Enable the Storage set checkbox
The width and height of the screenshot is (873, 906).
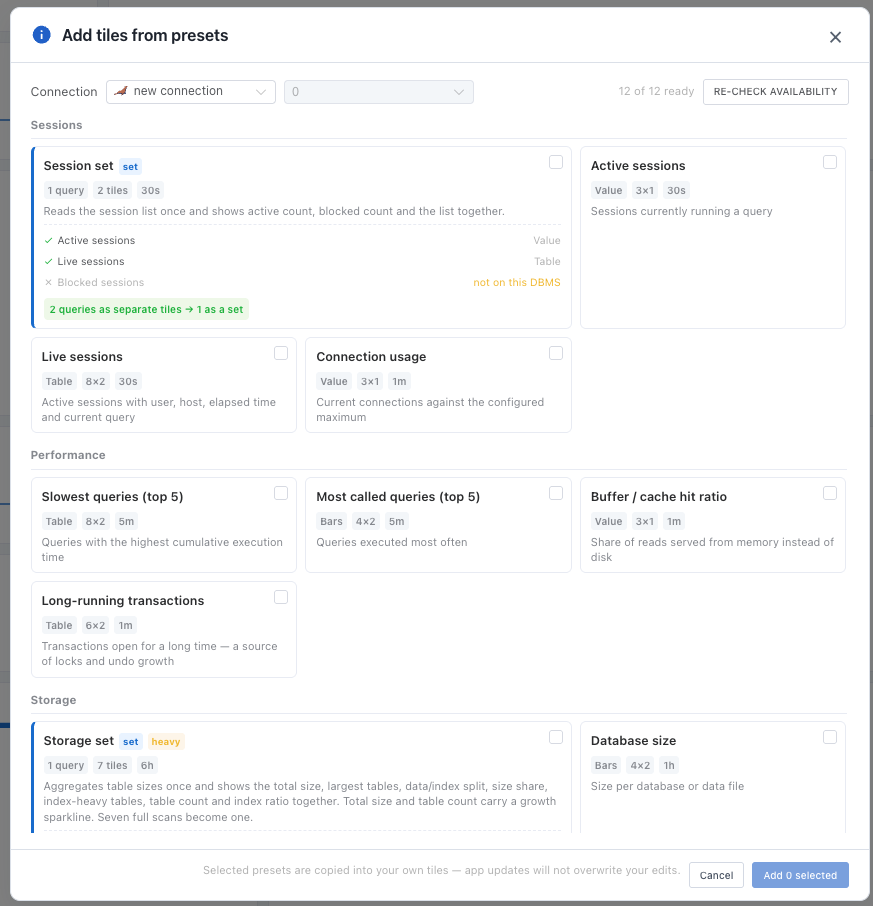click(556, 737)
